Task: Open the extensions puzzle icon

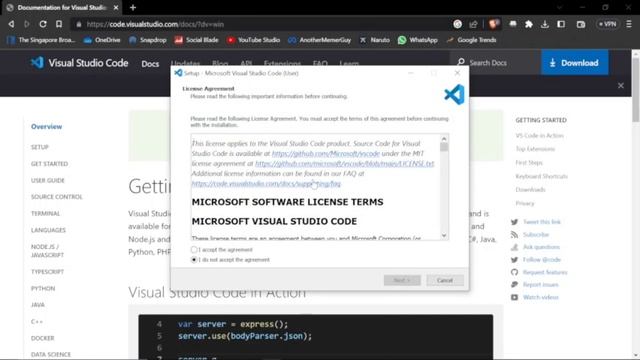Action: pos(529,24)
